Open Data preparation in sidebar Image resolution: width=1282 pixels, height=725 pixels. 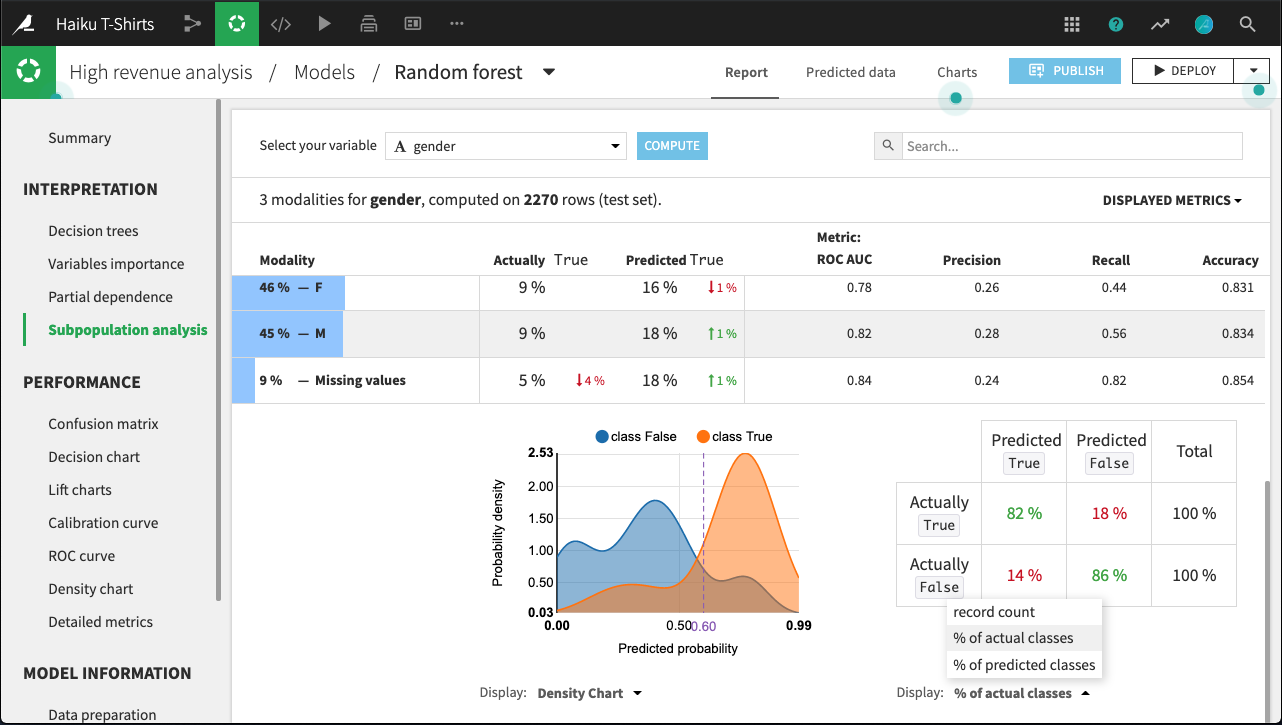[x=102, y=714]
